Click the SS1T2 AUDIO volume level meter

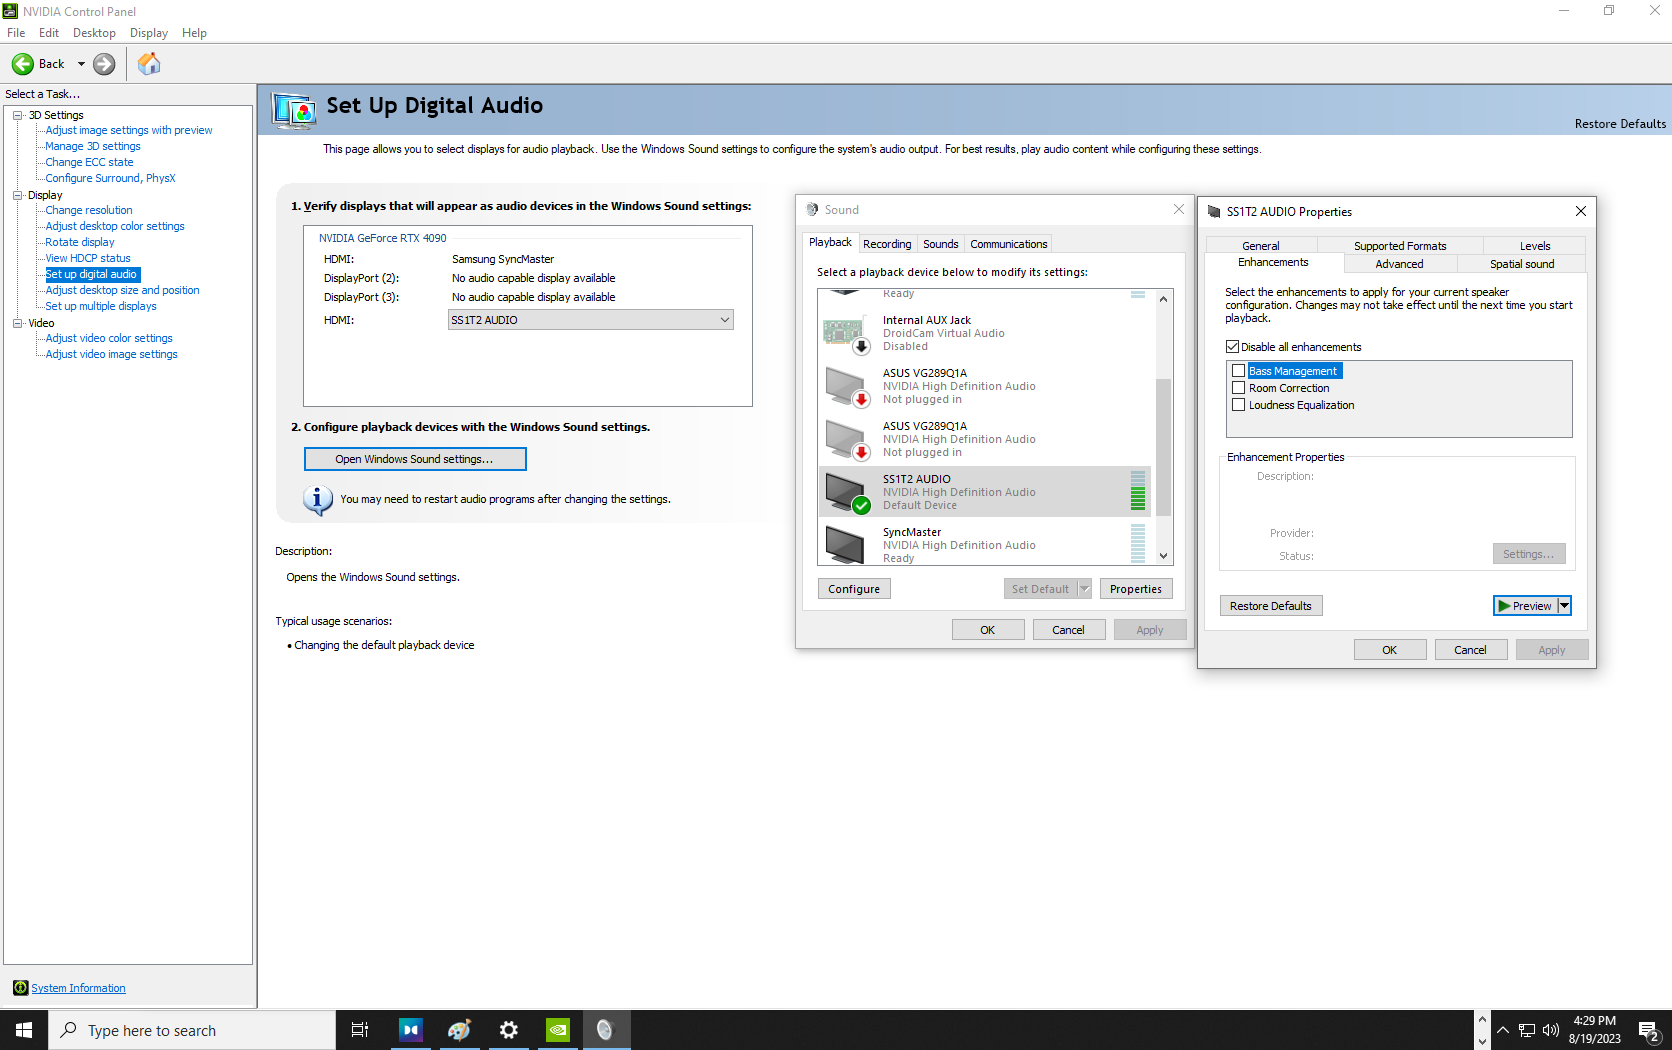[x=1137, y=491]
